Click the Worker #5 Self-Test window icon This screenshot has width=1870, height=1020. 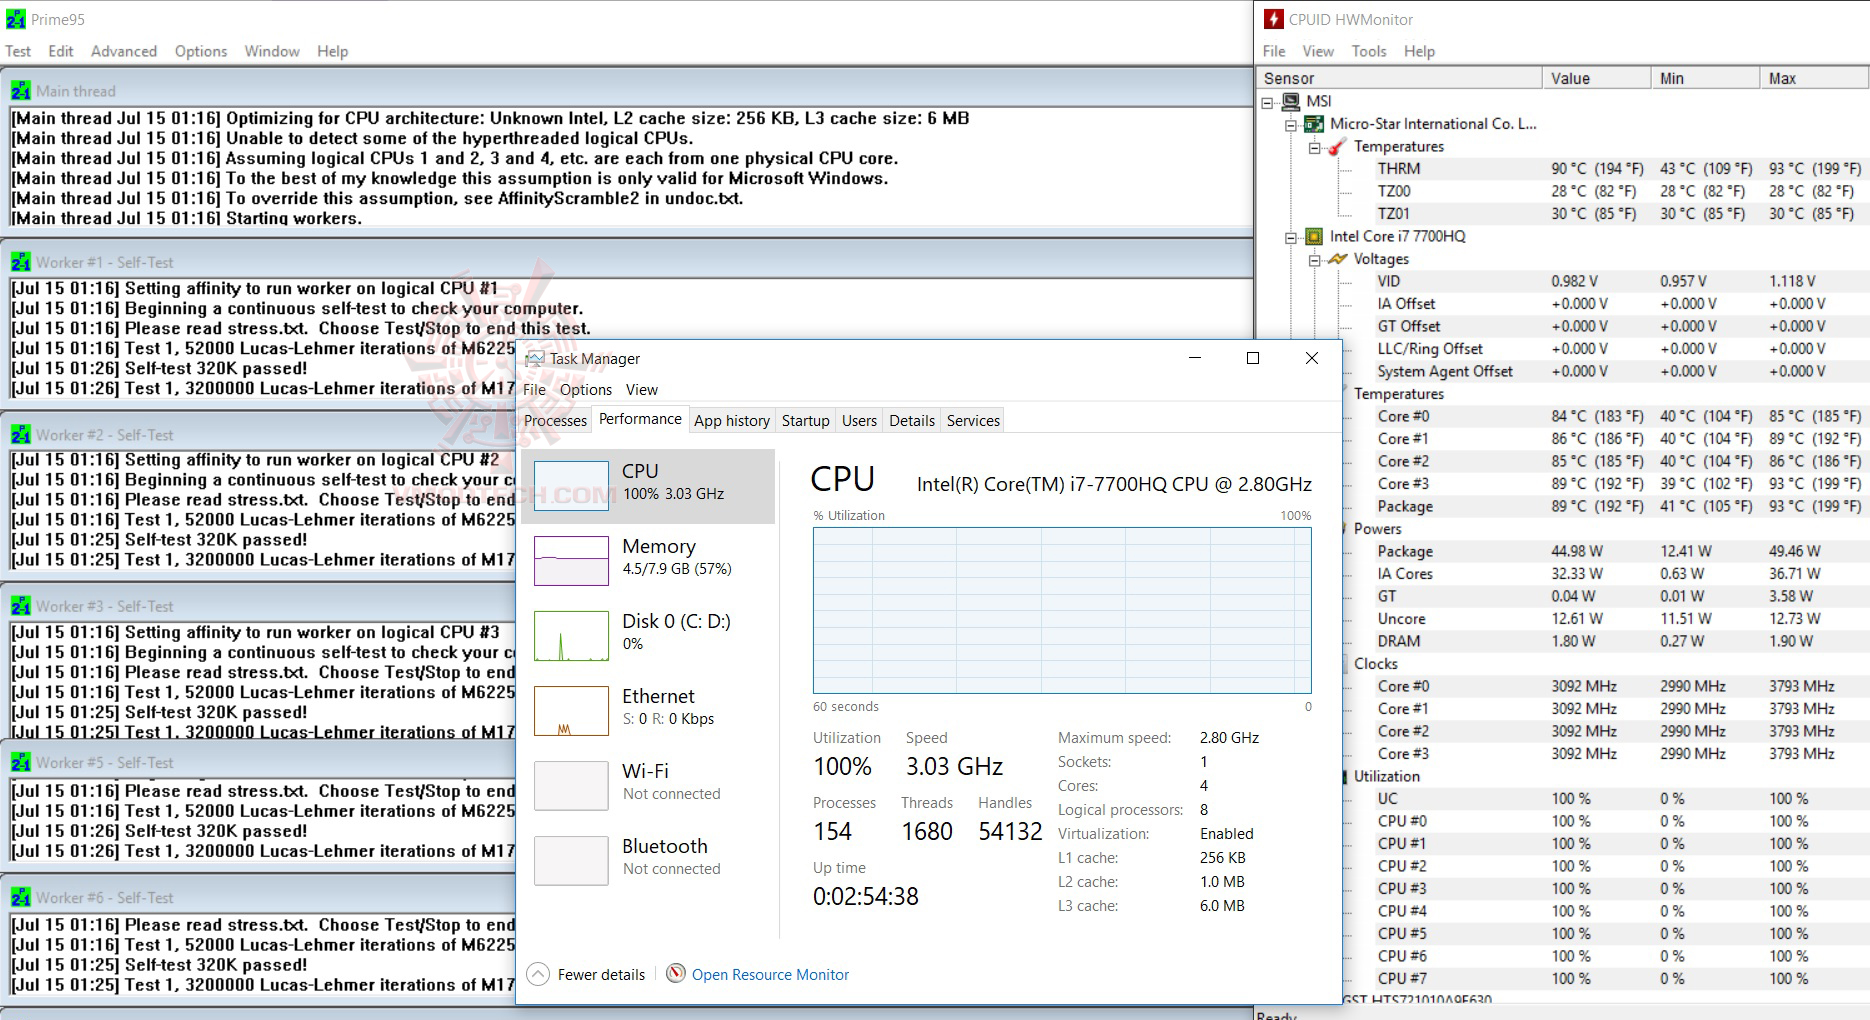[x=21, y=762]
